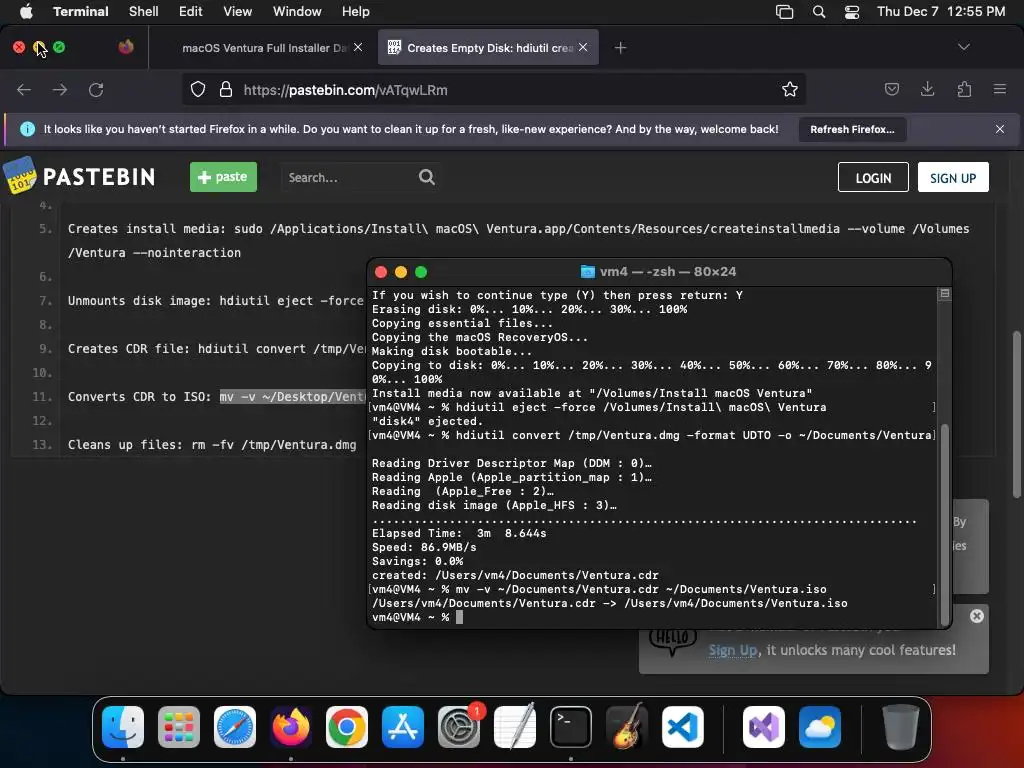The height and width of the screenshot is (768, 1024).
Task: Go back to the previous page
Action: [24, 89]
